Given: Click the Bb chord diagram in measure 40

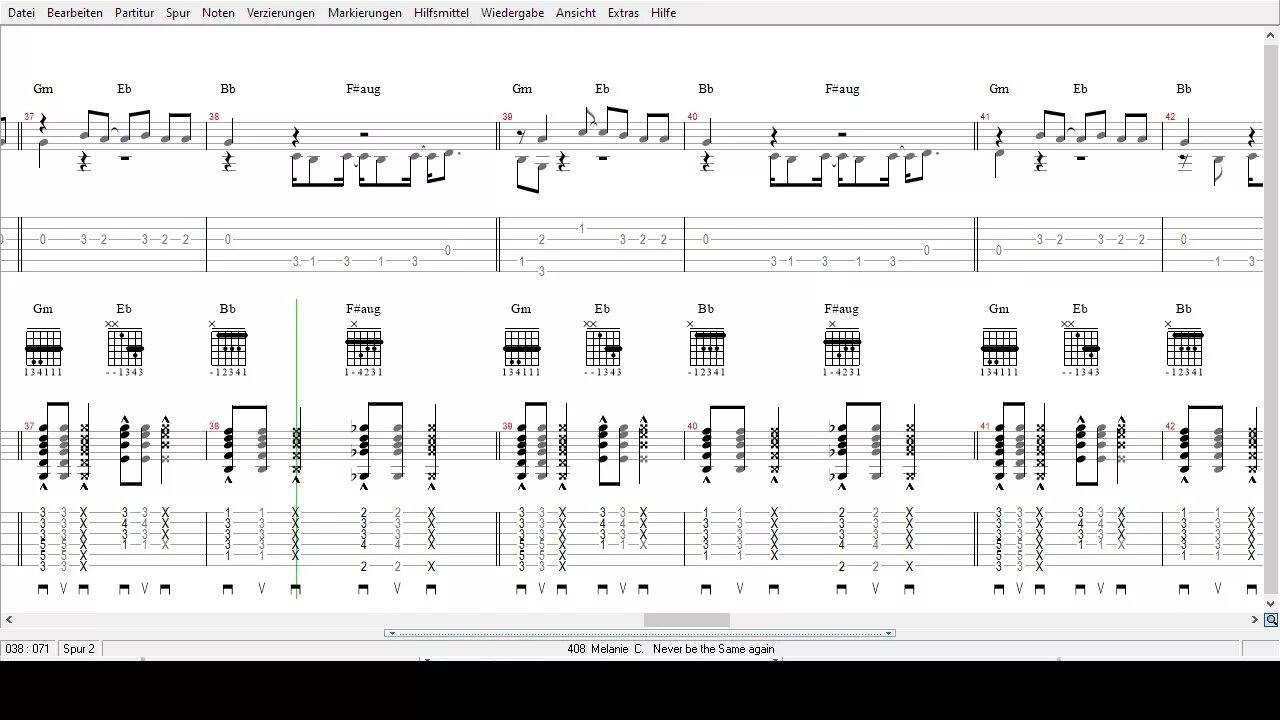Looking at the screenshot, I should (x=707, y=348).
